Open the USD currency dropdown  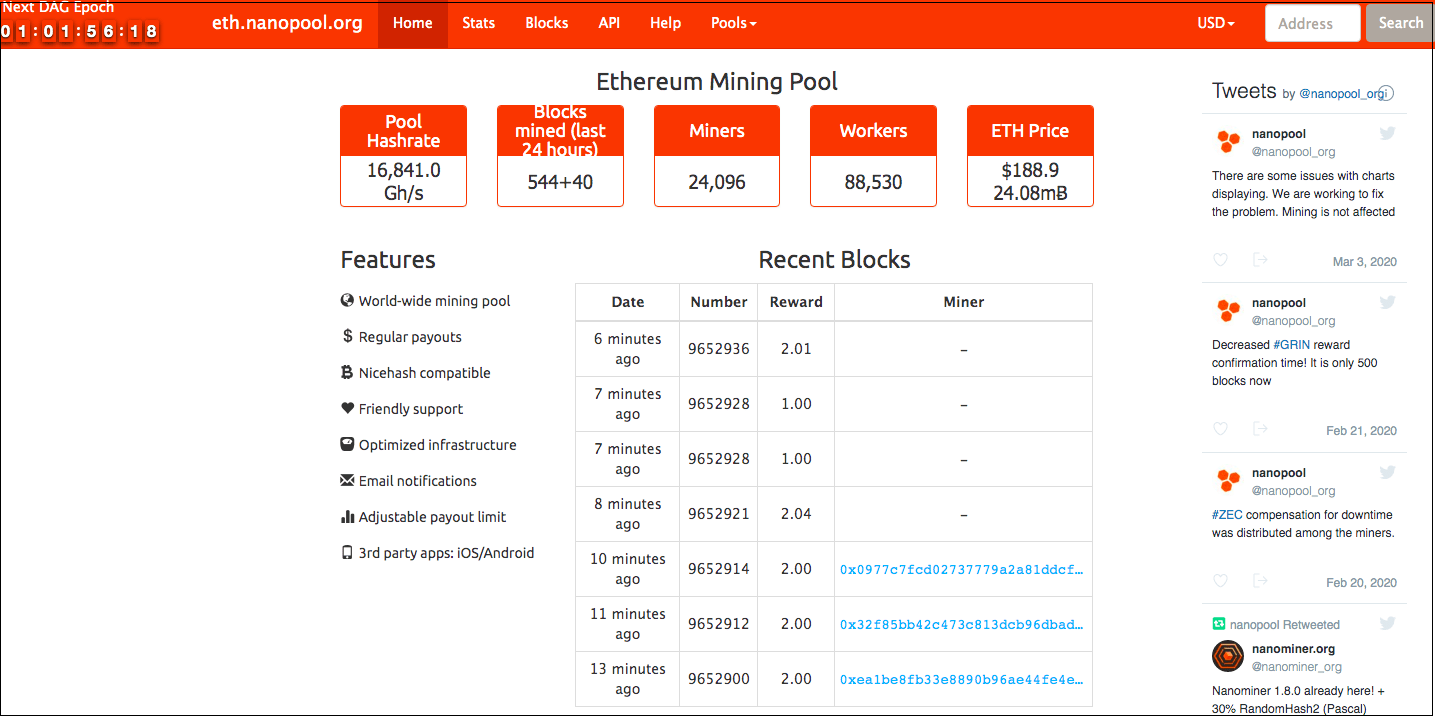coord(1215,23)
